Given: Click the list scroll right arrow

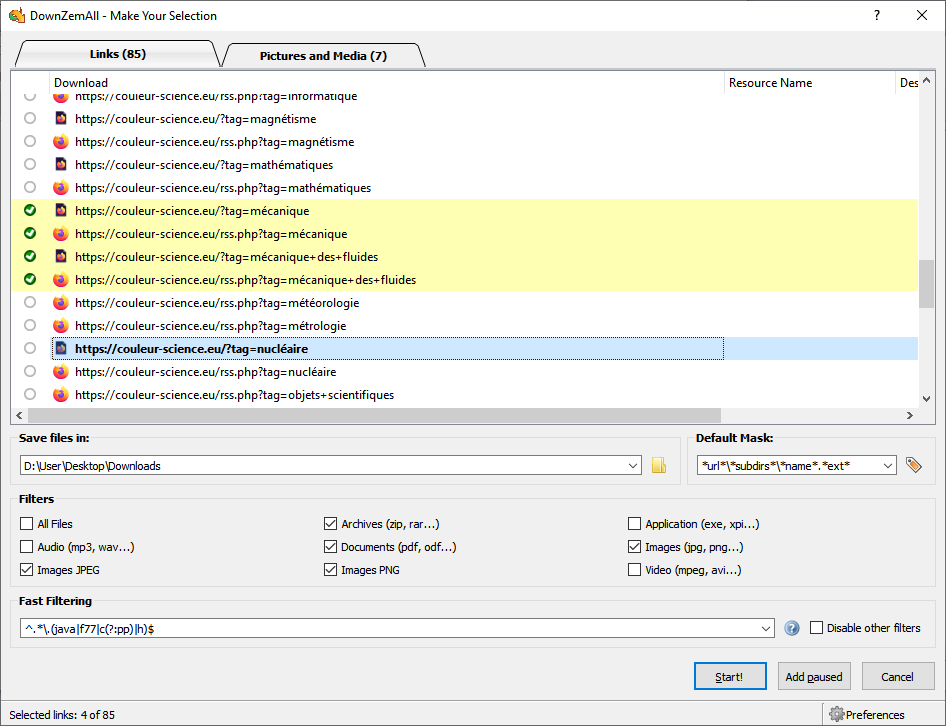Looking at the screenshot, I should pos(910,415).
